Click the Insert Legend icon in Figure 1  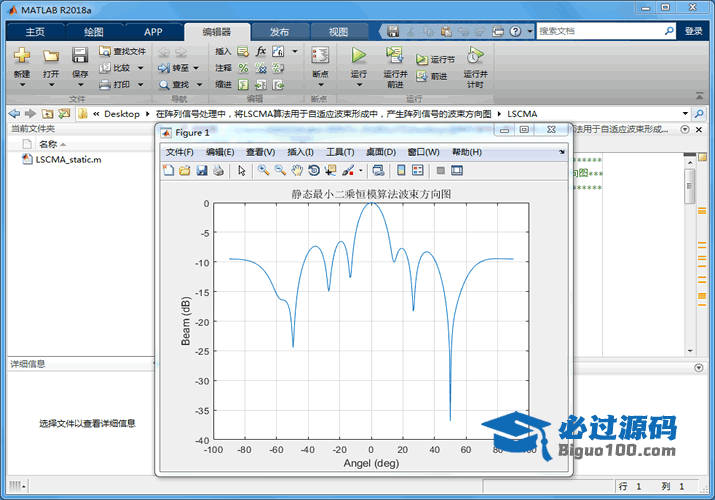418,170
